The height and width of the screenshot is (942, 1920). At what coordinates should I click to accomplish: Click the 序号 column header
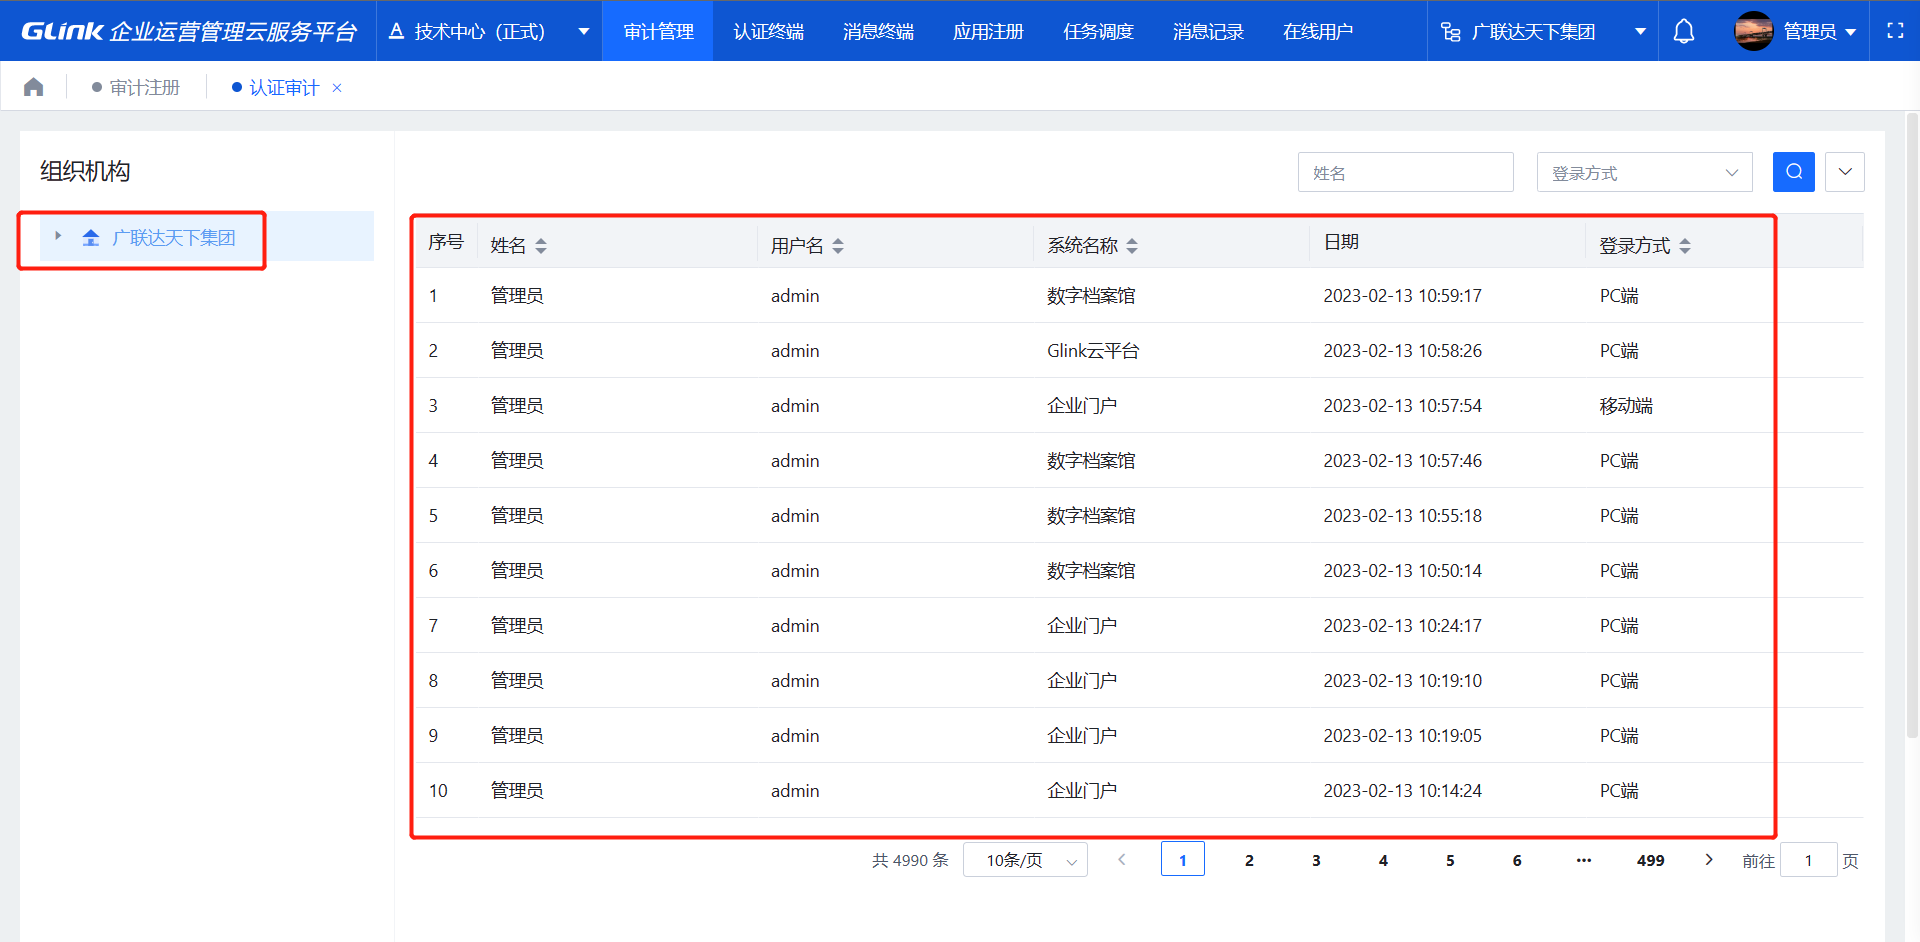click(x=446, y=242)
